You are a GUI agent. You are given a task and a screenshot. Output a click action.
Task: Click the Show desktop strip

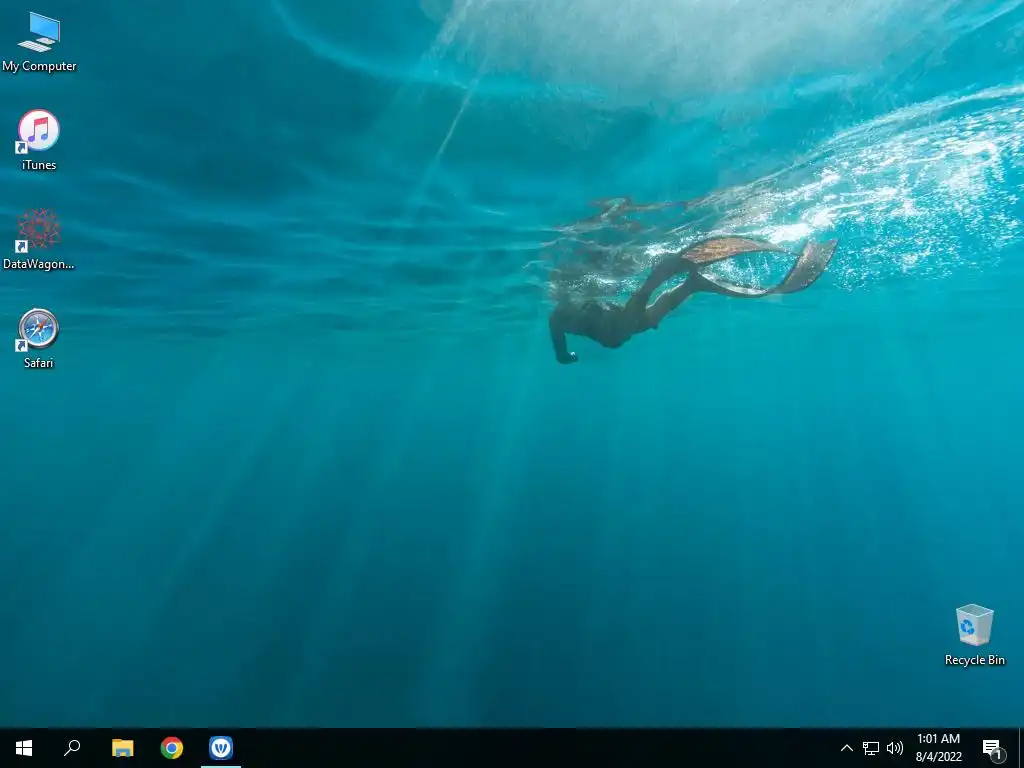(x=1021, y=748)
